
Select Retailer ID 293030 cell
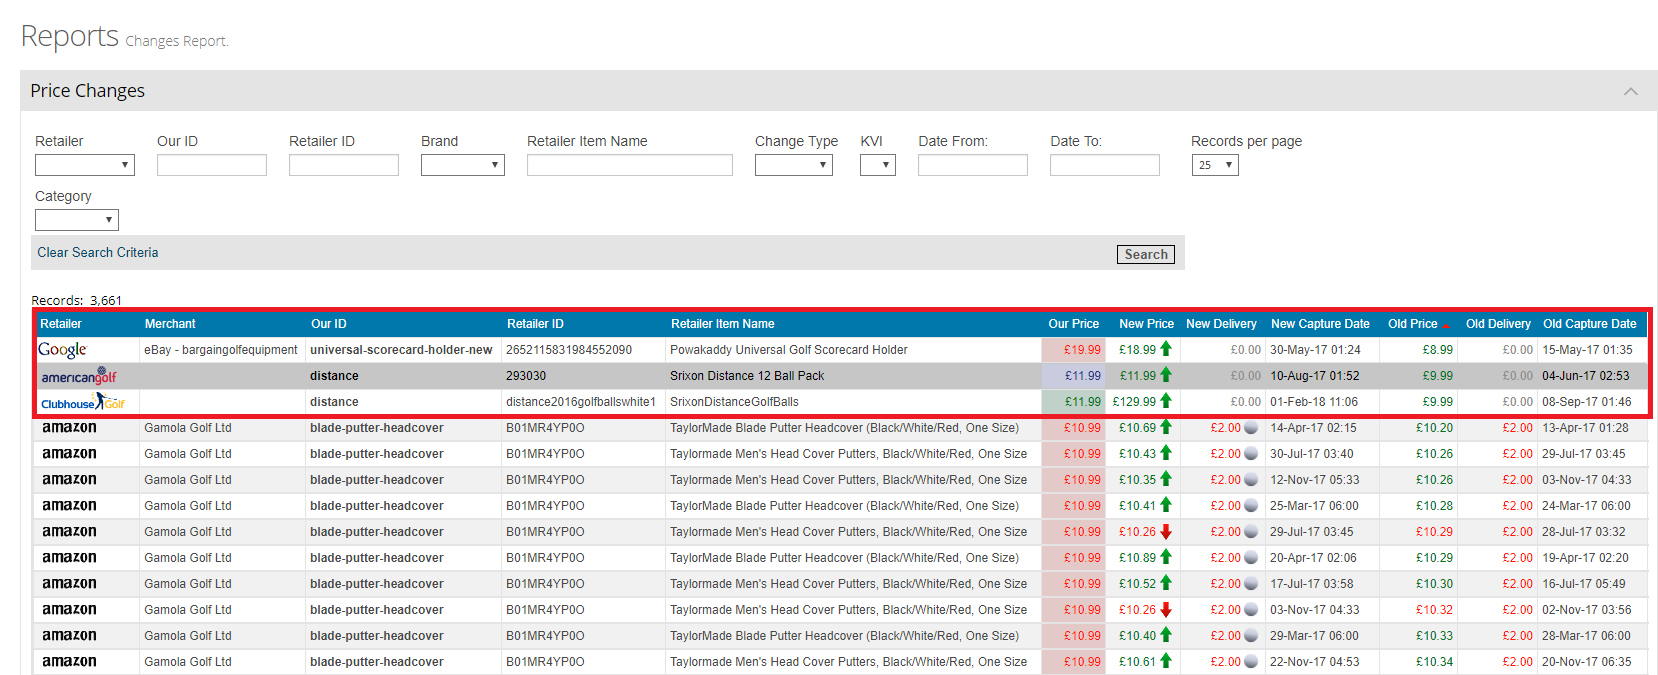pyautogui.click(x=526, y=376)
